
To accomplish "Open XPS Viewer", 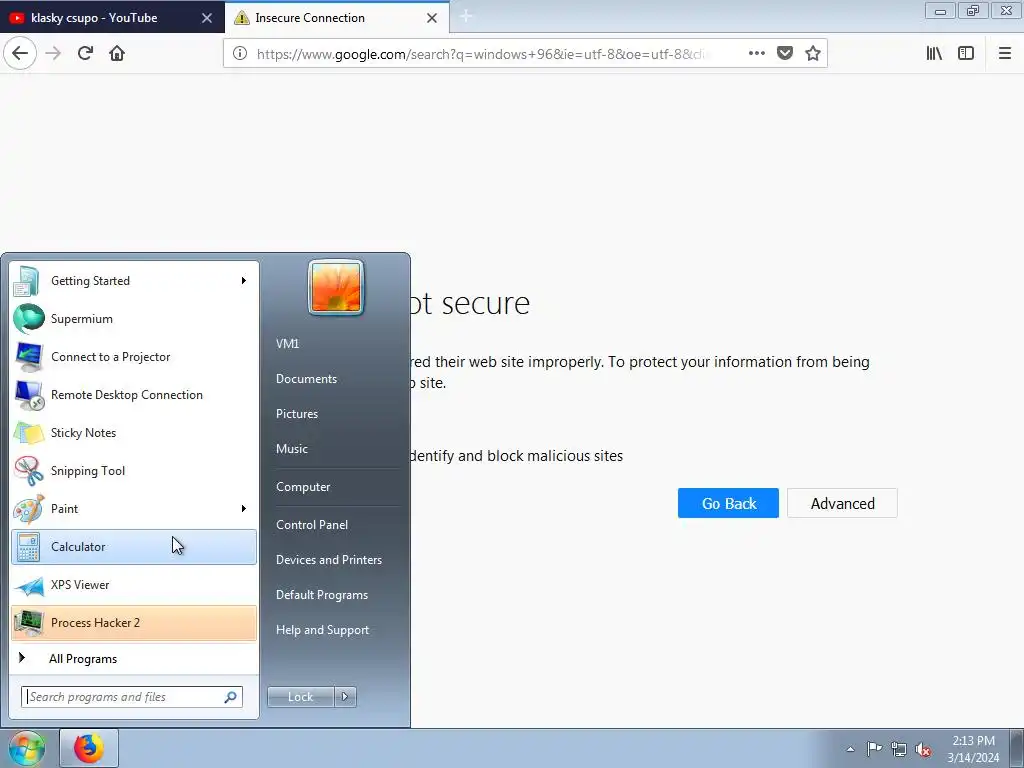I will (134, 584).
